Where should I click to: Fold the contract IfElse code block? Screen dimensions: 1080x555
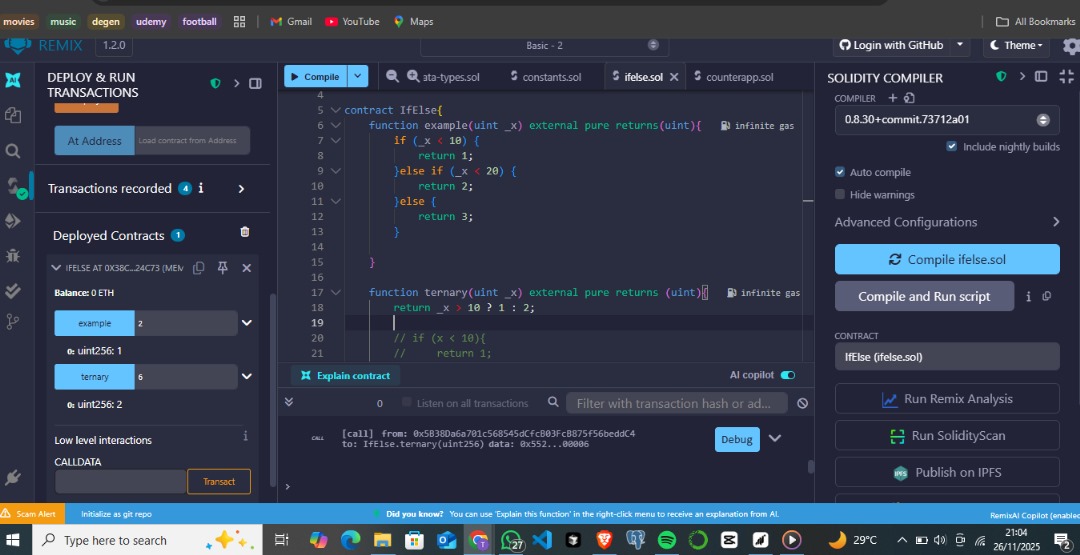tap(335, 110)
